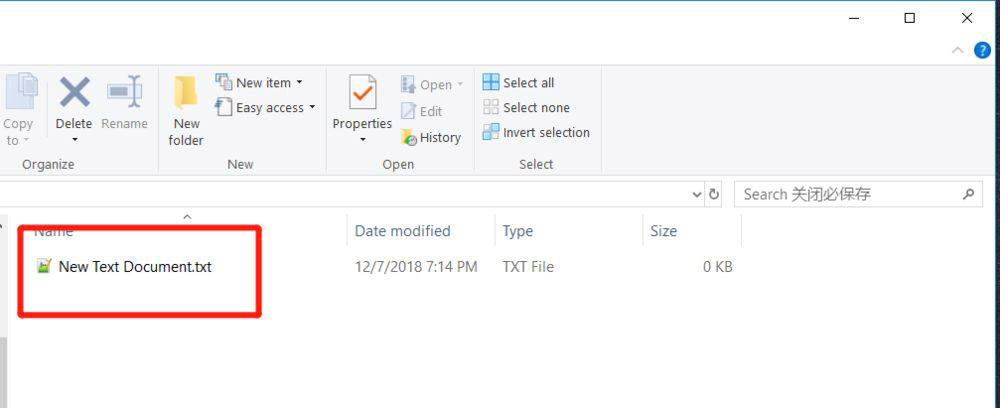Click the Rename icon in Organize
1000x408 pixels.
[125, 93]
